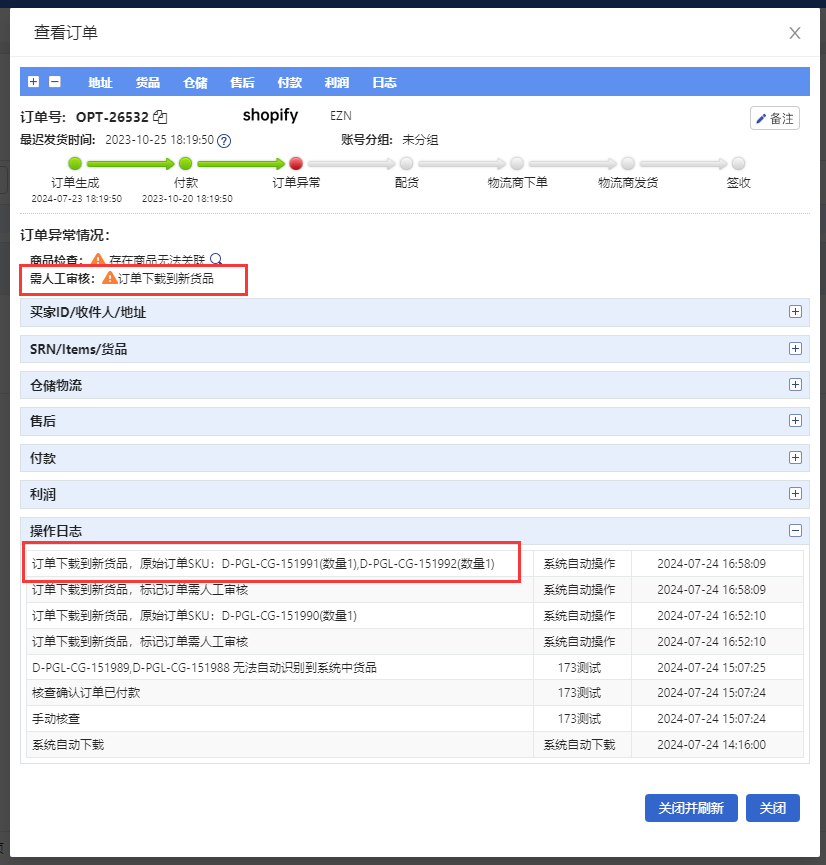
Task: Expand 仓储物流 section
Action: 795,385
